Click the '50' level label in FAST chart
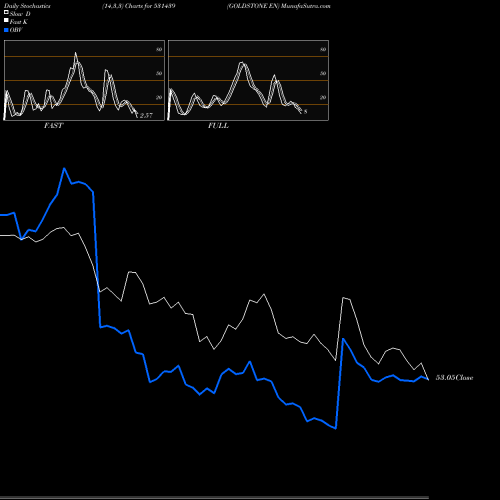The image size is (500, 500). coord(159,73)
